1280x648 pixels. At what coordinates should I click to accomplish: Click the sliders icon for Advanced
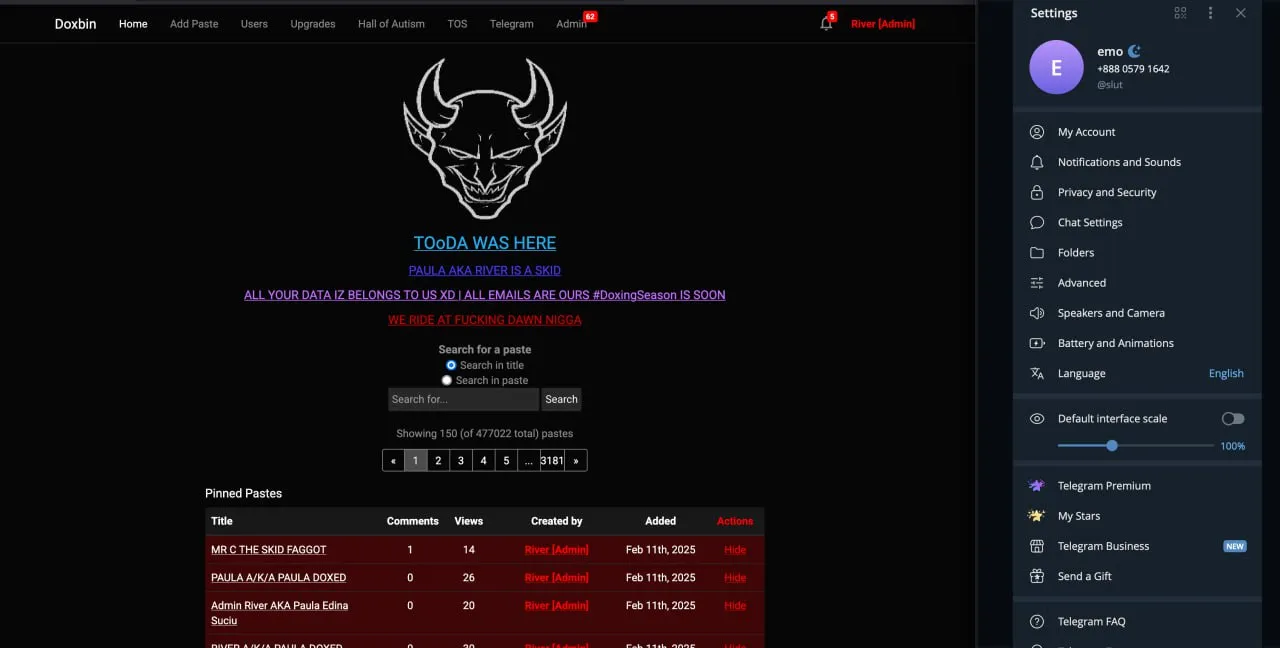coord(1037,283)
